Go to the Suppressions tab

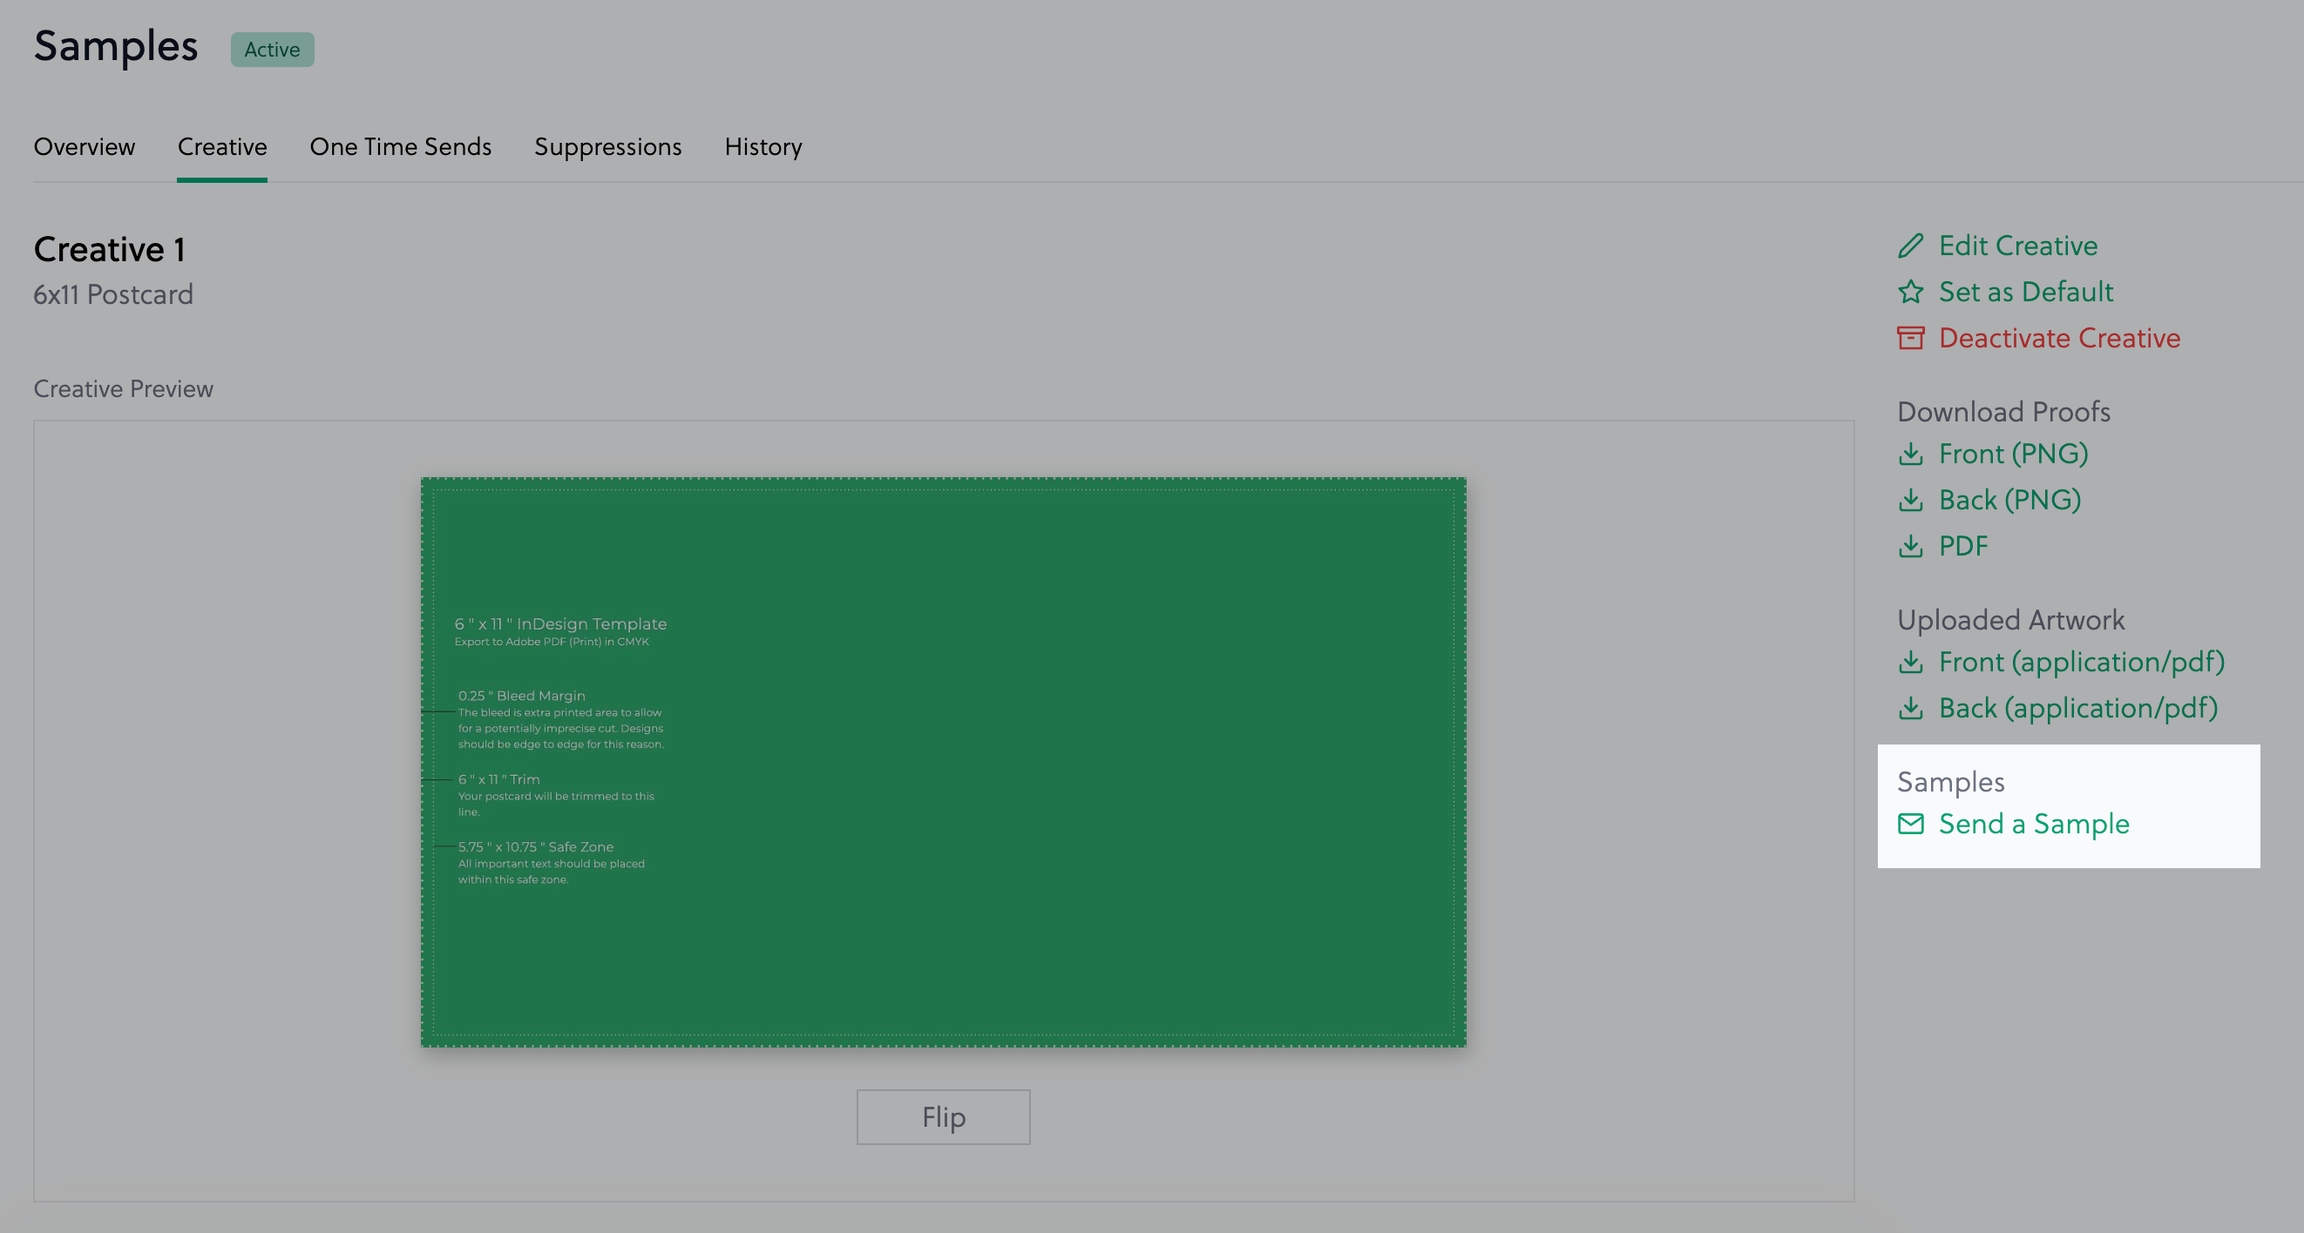click(607, 147)
